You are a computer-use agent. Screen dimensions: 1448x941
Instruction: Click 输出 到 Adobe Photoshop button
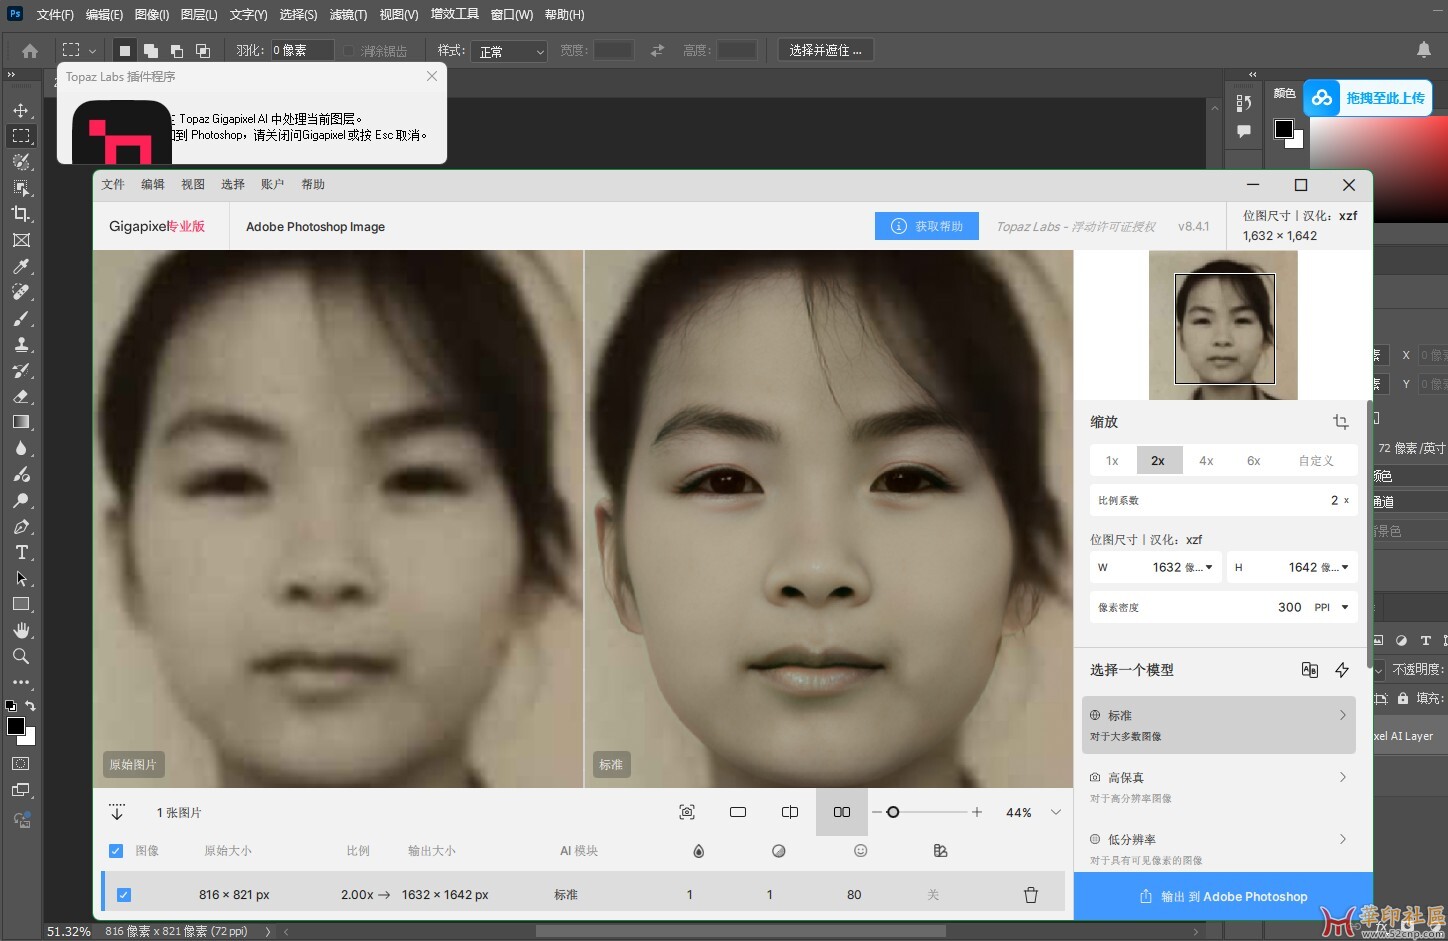tap(1223, 897)
